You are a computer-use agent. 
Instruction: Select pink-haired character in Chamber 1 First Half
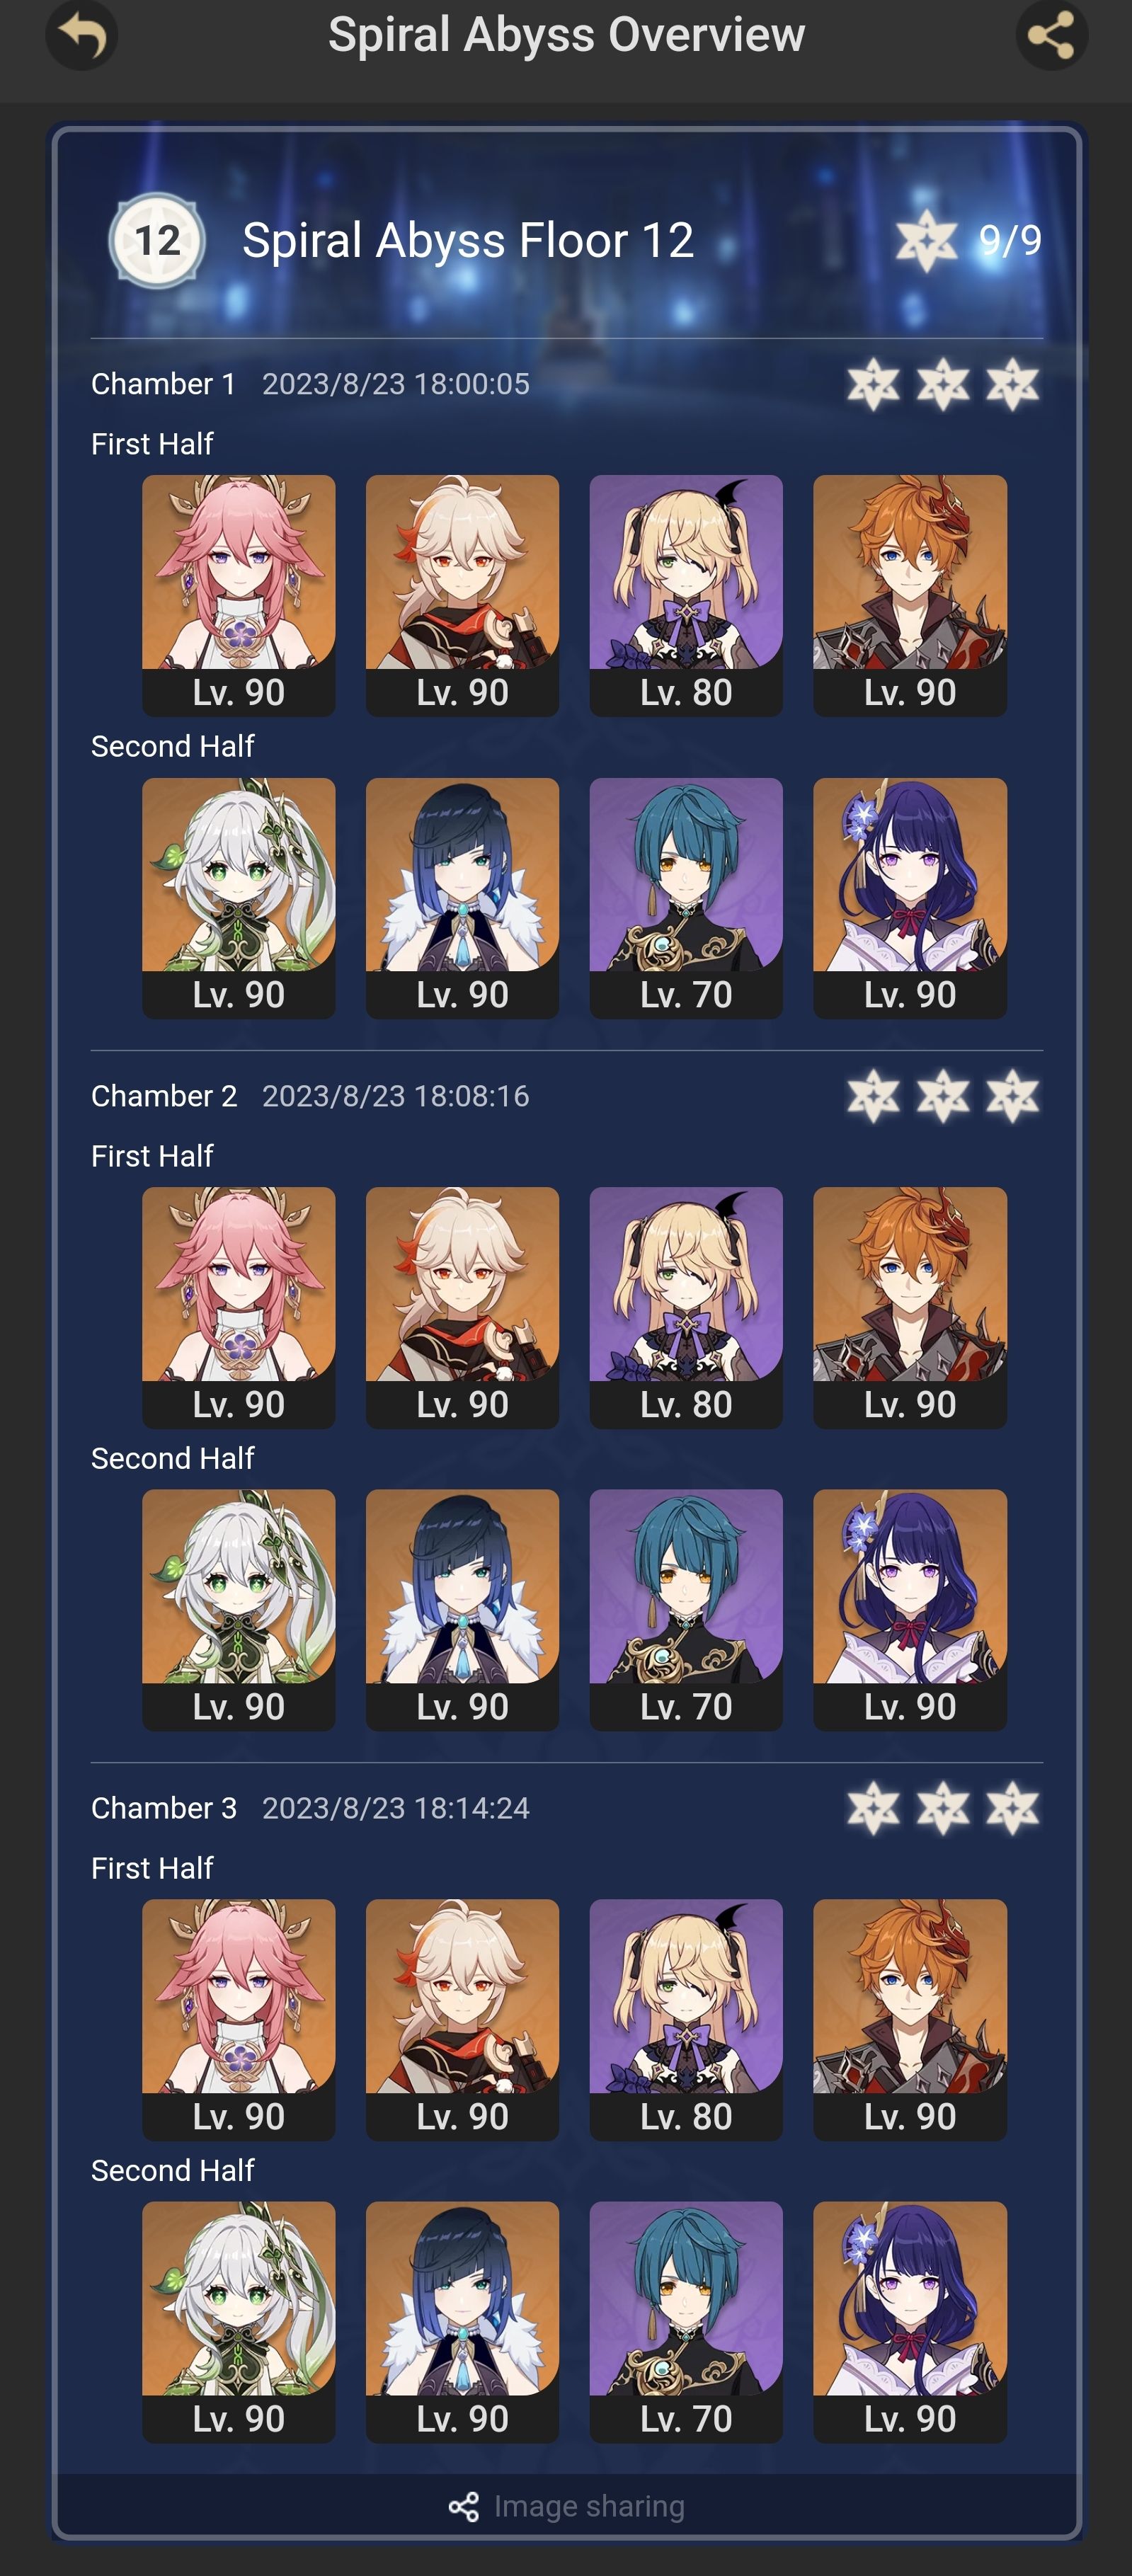point(239,595)
